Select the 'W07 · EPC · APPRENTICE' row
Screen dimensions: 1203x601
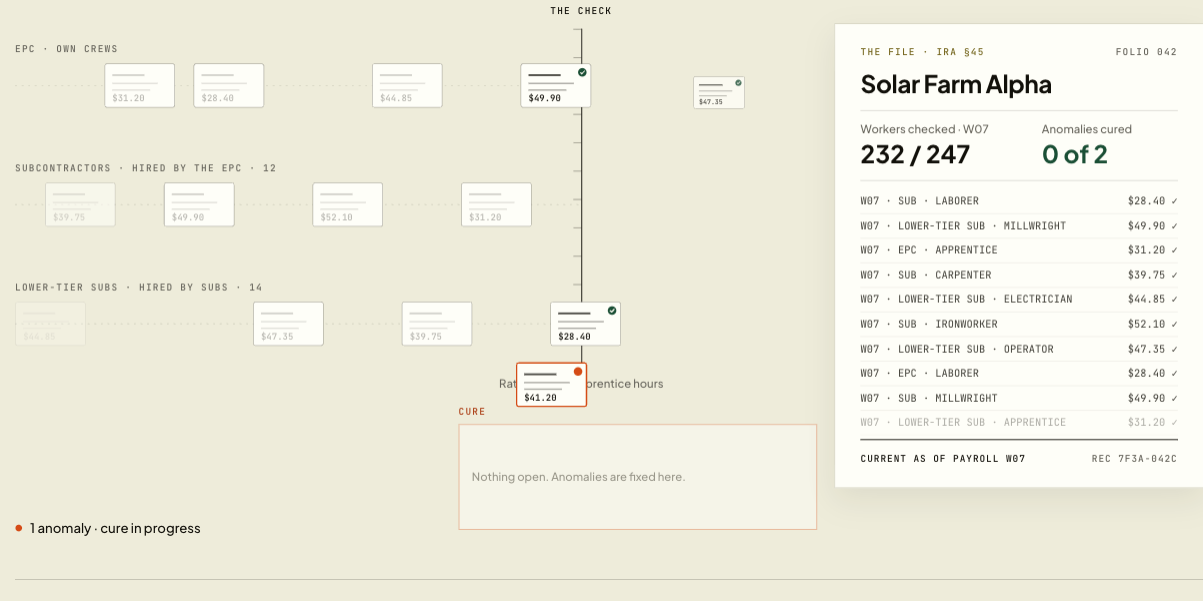pyautogui.click(x=1019, y=250)
